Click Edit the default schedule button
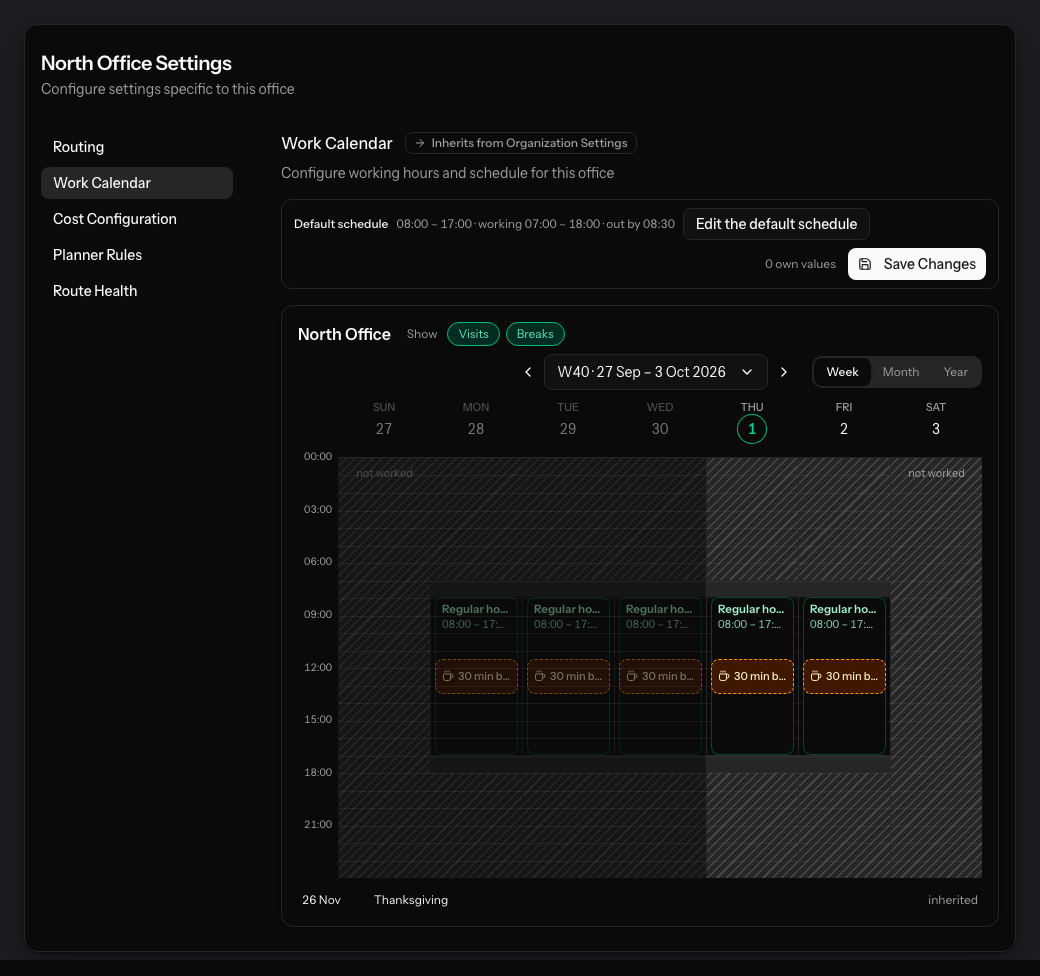 pyautogui.click(x=776, y=224)
